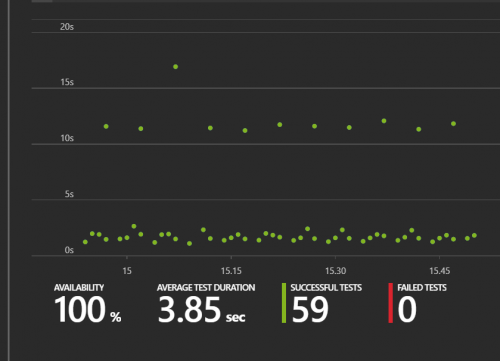Open the Average Test Duration 3.85 sec tile
The width and height of the screenshot is (500, 361).
click(x=206, y=304)
